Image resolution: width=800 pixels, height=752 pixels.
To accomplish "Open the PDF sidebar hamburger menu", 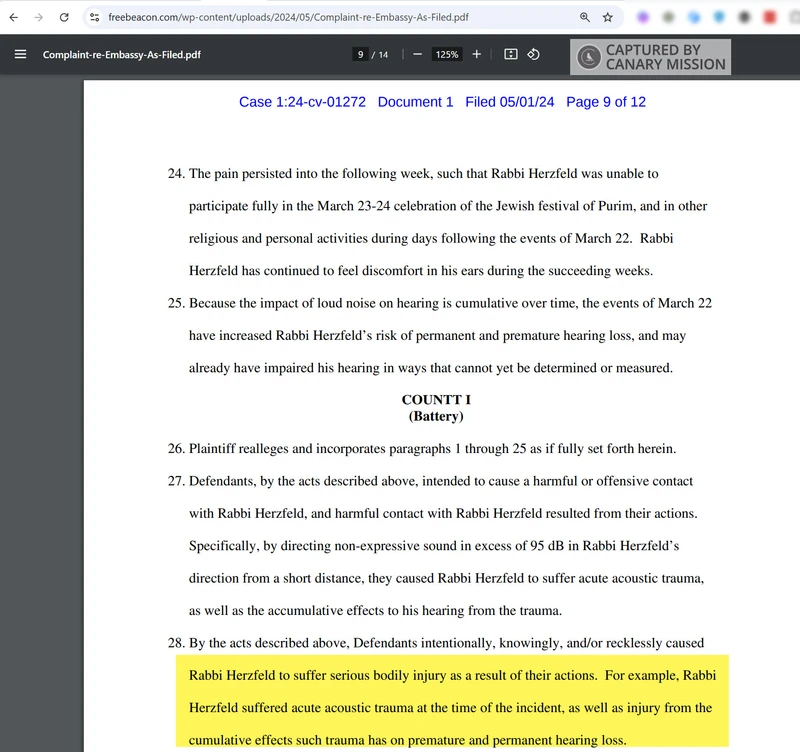I will 20,54.
